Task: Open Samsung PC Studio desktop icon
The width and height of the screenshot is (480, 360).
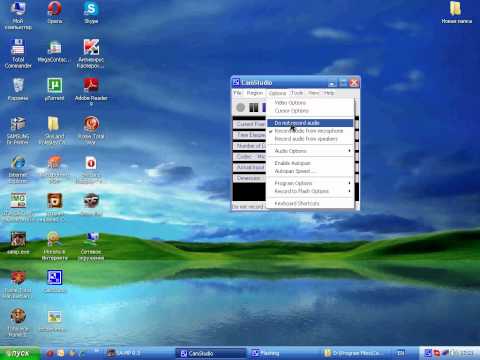Action: tap(18, 130)
